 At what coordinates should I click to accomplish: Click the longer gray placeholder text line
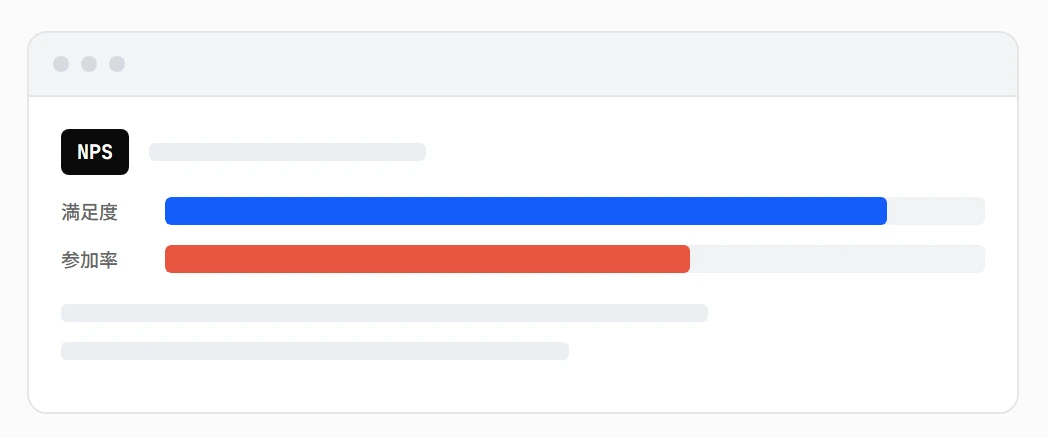tap(384, 313)
